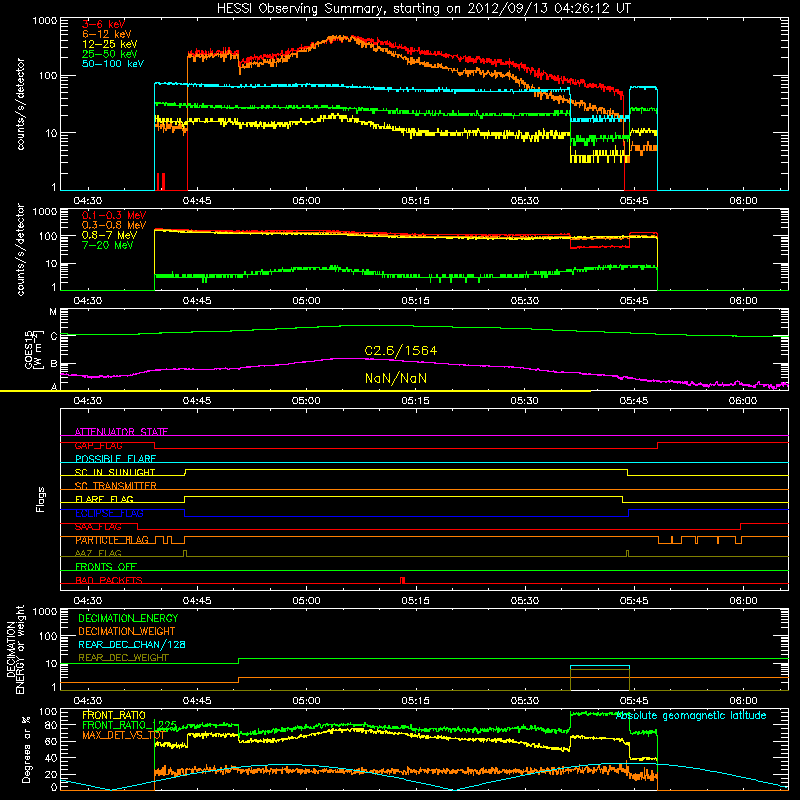The width and height of the screenshot is (800, 800).
Task: Click the B class tick label on GOES axis
Action: [x=53, y=364]
